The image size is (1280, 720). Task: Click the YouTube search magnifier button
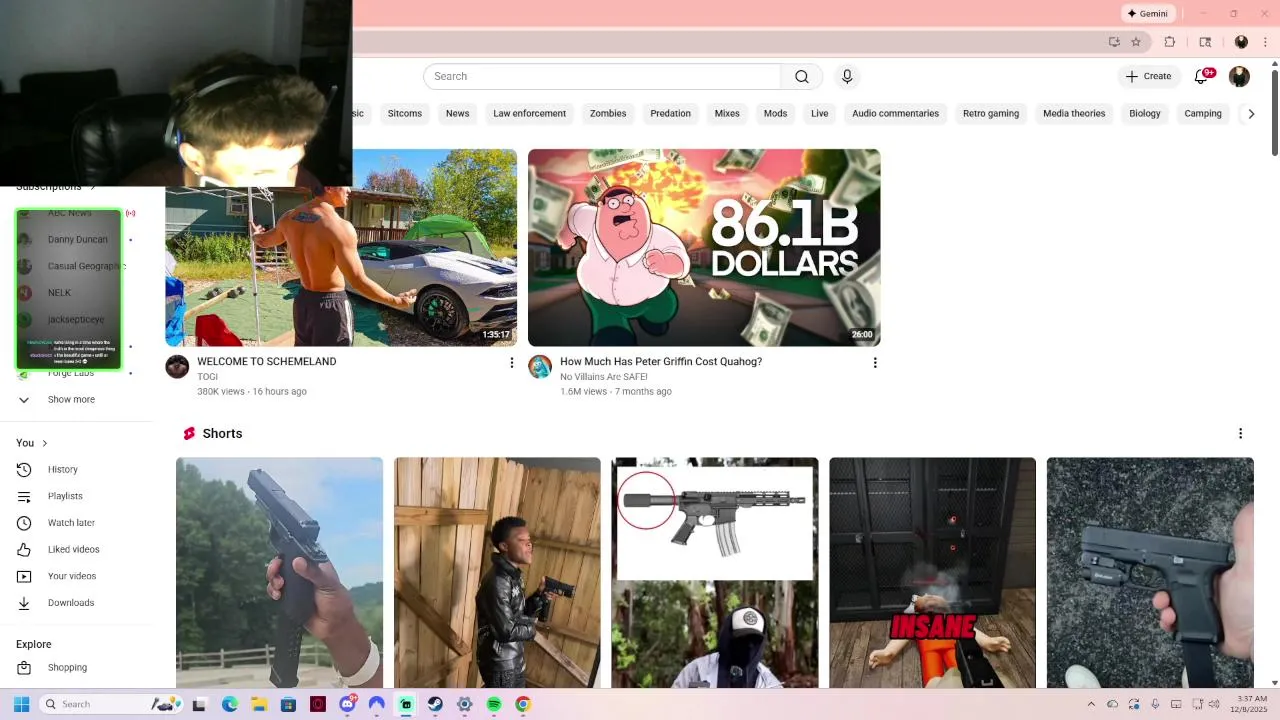[801, 77]
